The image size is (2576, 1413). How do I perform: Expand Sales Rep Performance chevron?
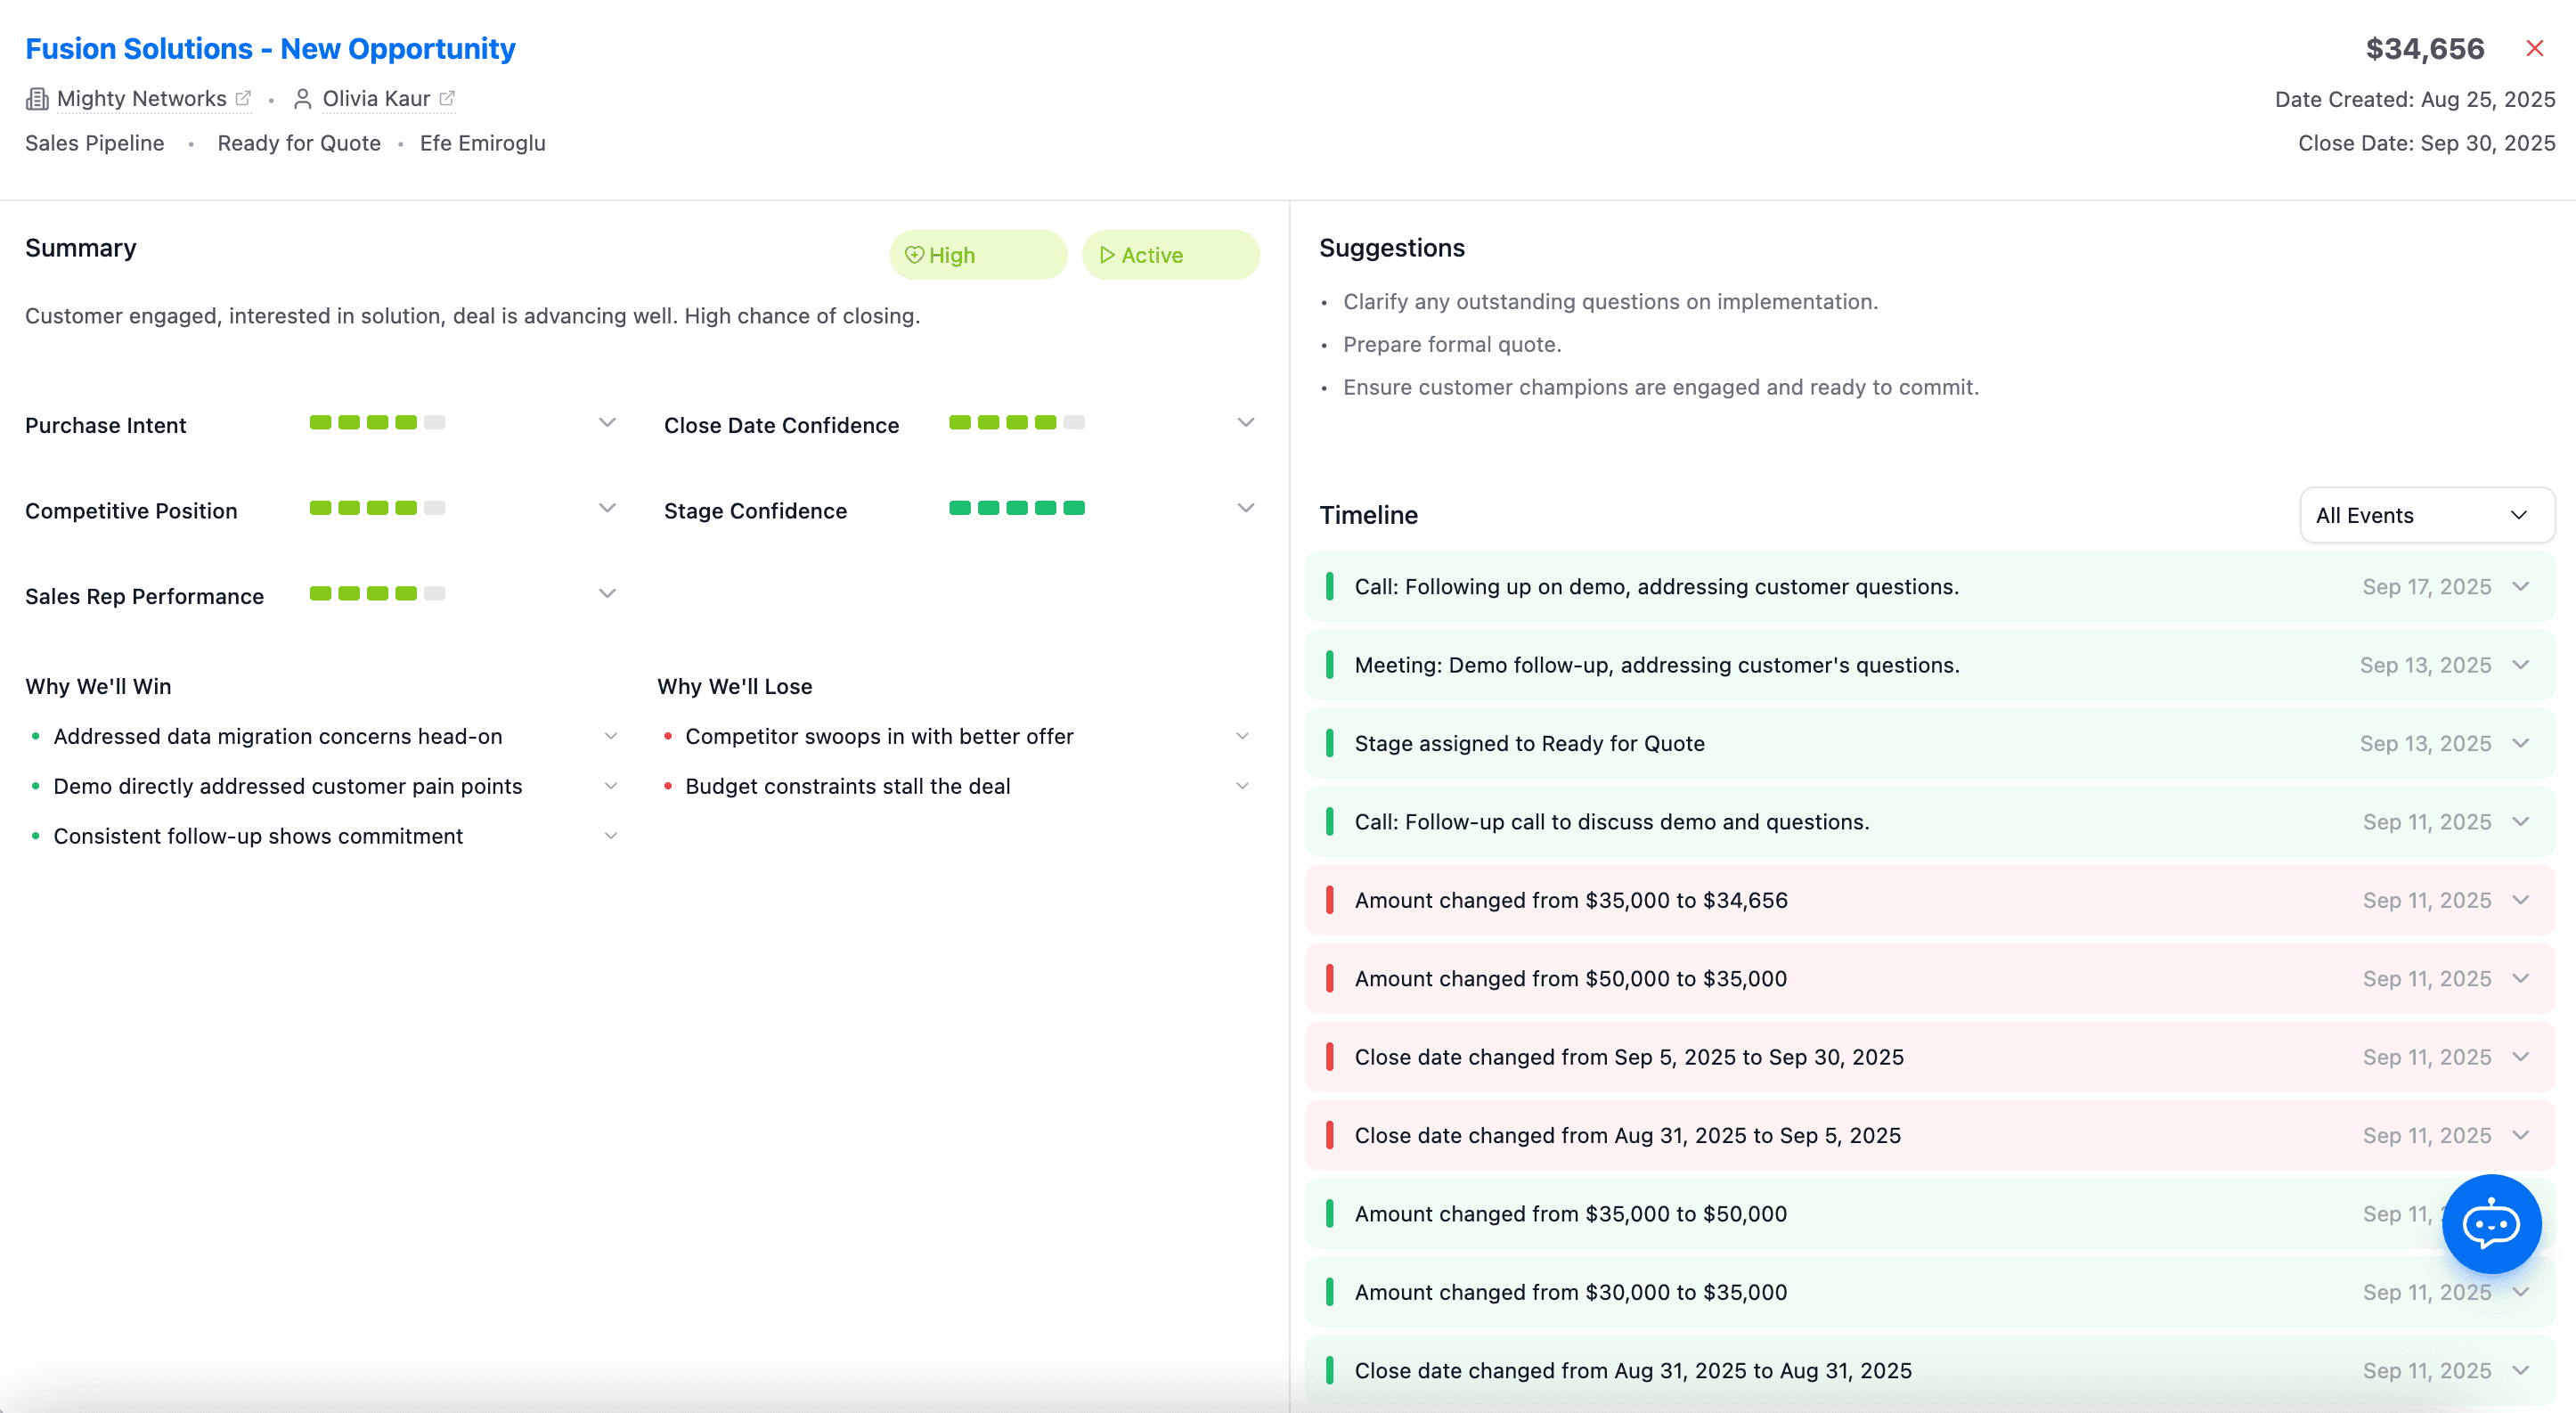coord(607,593)
